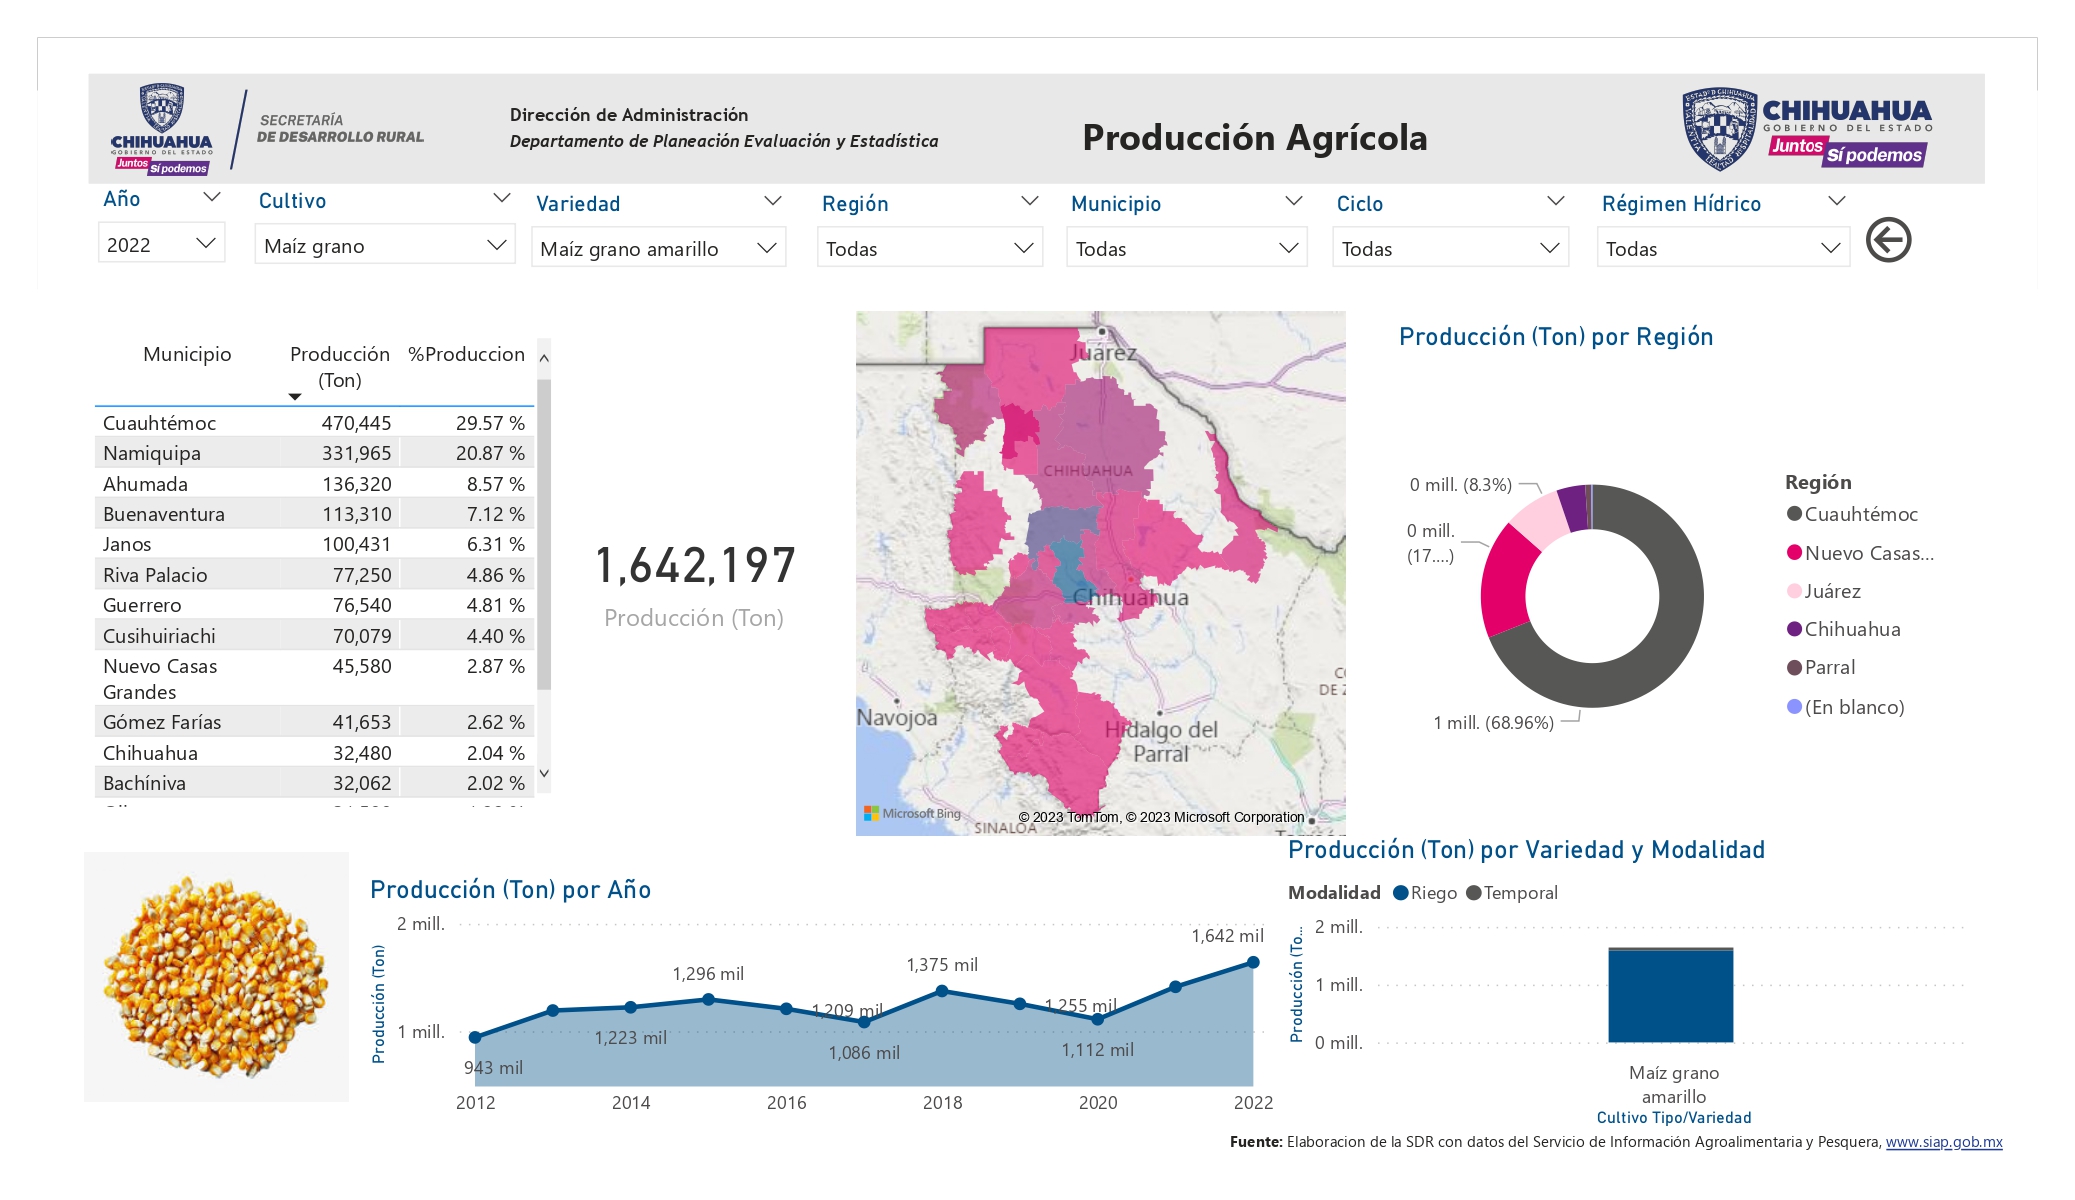Click the 2018 data point on line chart
The width and height of the screenshot is (2075, 1200).
[942, 991]
